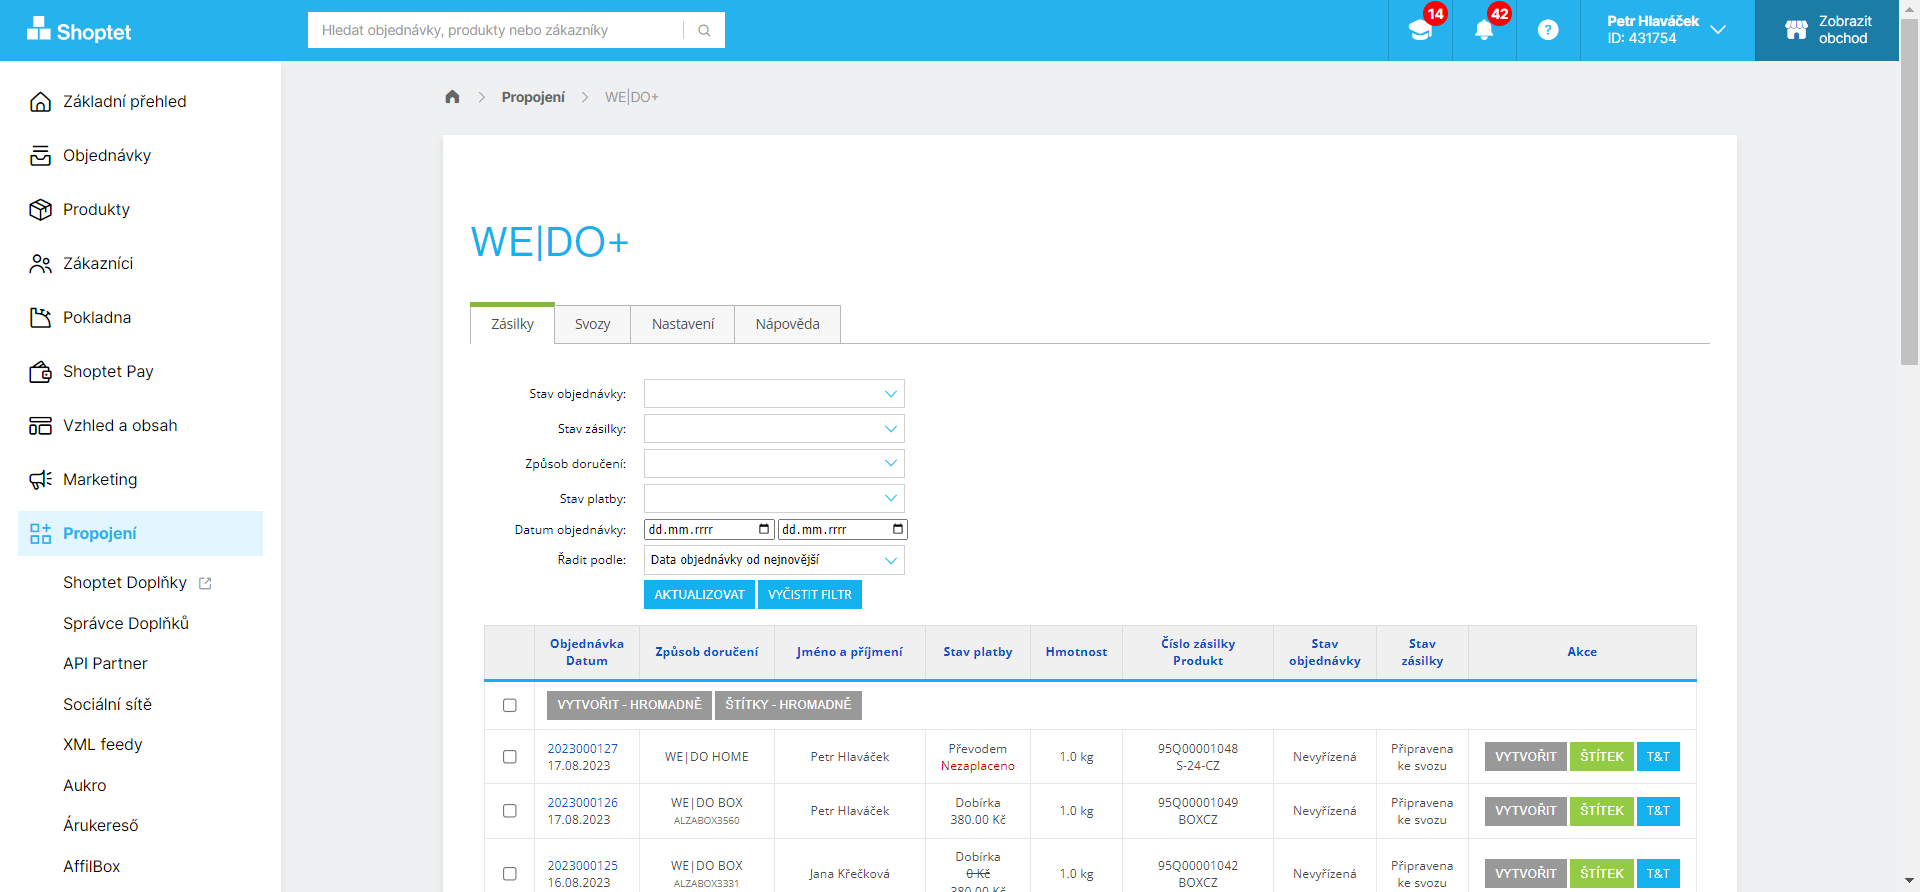Switch to the Nápověda tab
1920x892 pixels.
pyautogui.click(x=788, y=324)
